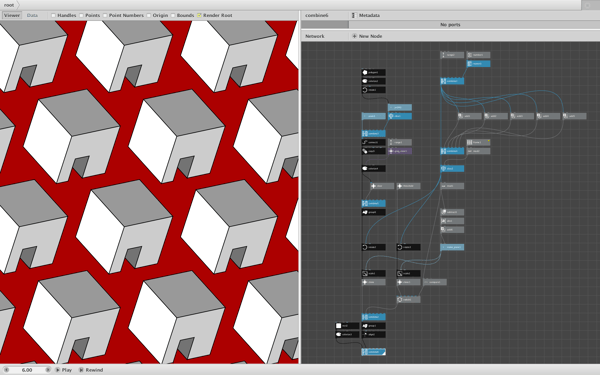Switch to the Viewer tab
This screenshot has height=375, width=600.
(x=11, y=15)
